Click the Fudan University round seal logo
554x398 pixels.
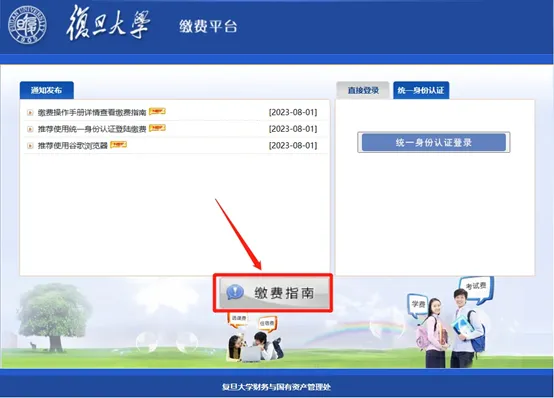tap(28, 25)
